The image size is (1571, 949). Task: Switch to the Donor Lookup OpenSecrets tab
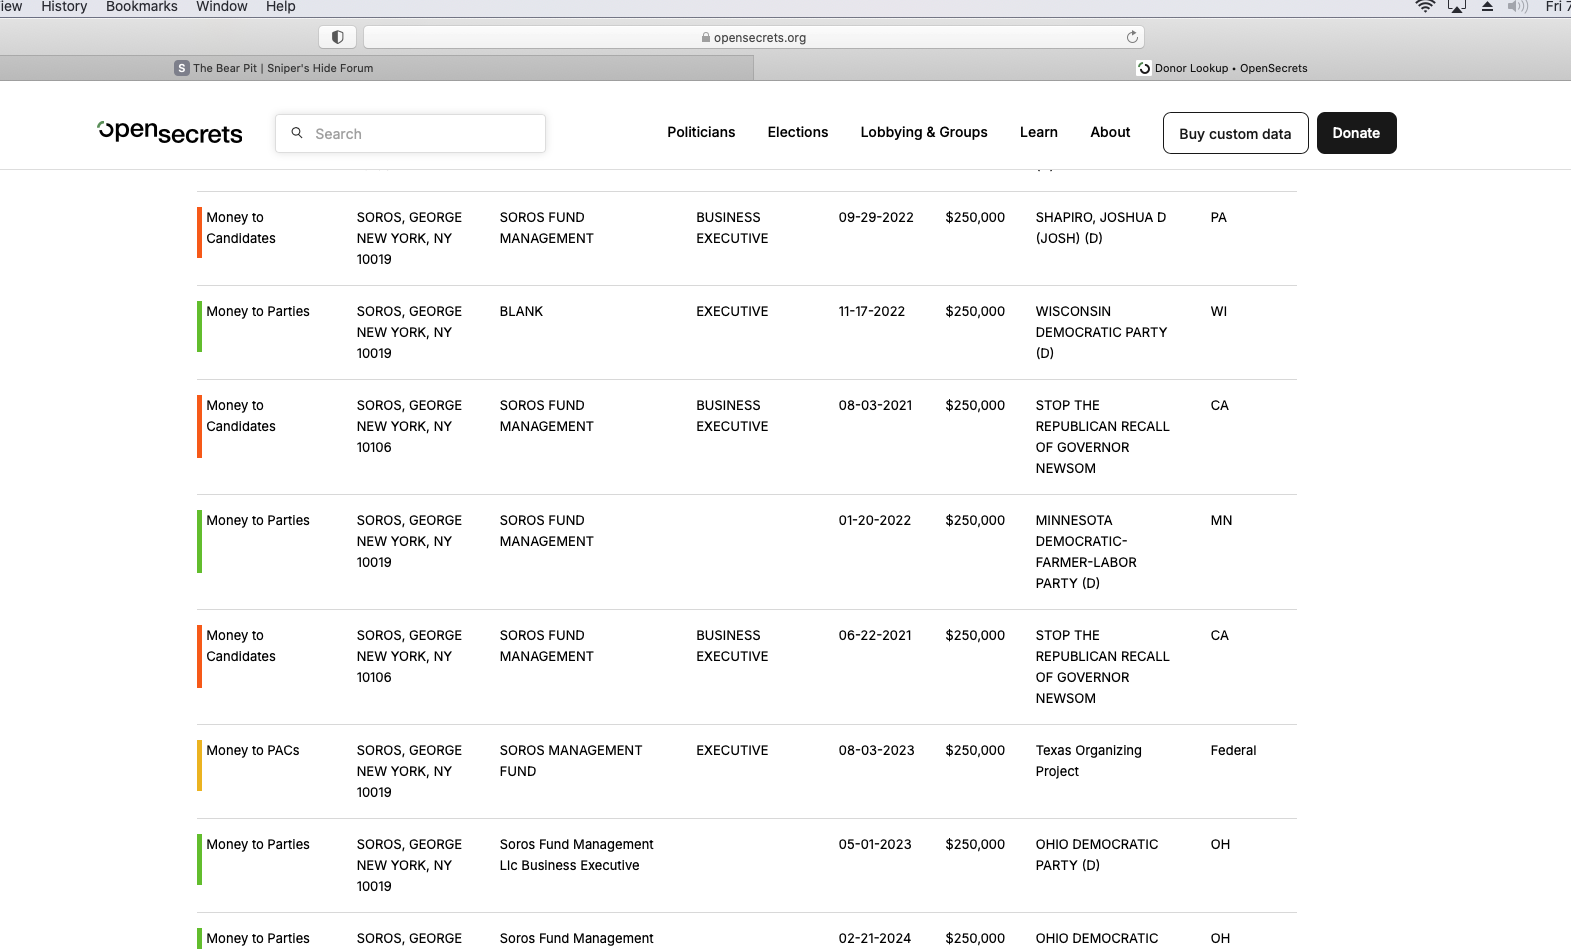coord(1162,68)
